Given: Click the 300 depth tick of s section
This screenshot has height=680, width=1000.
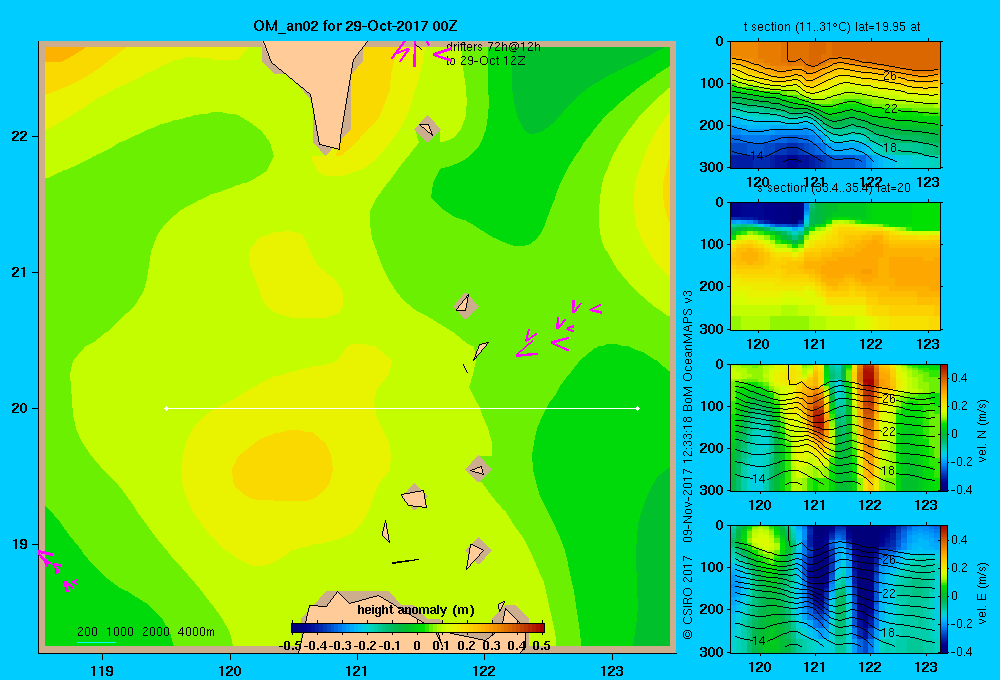Looking at the screenshot, I should click(x=711, y=329).
